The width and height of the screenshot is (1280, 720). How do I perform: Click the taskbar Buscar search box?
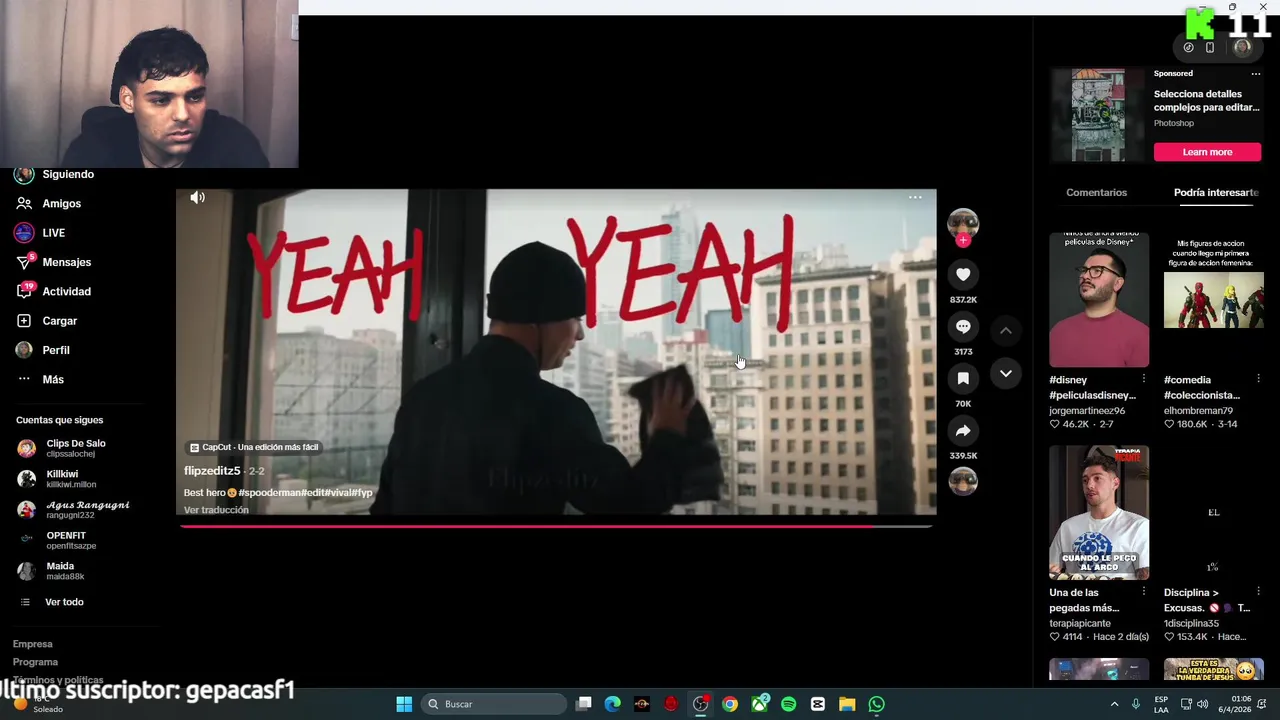(x=495, y=704)
